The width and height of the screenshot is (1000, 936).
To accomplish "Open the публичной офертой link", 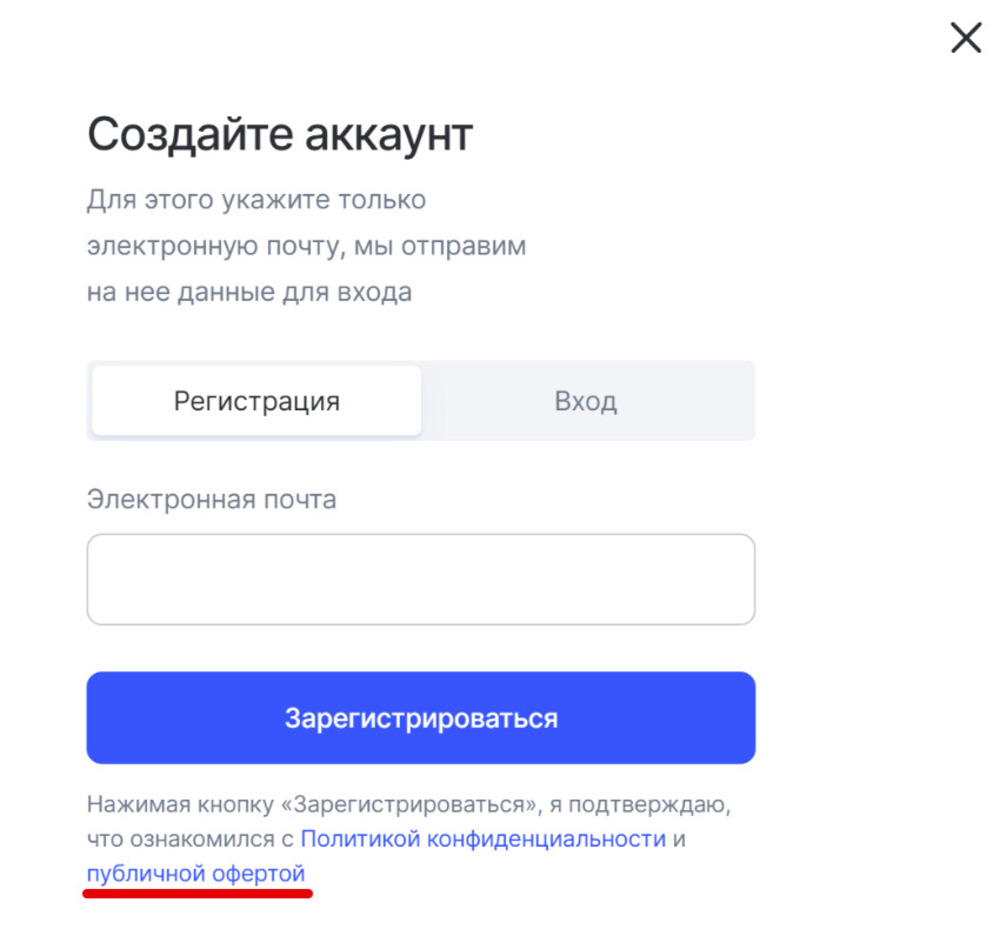I will coord(196,873).
